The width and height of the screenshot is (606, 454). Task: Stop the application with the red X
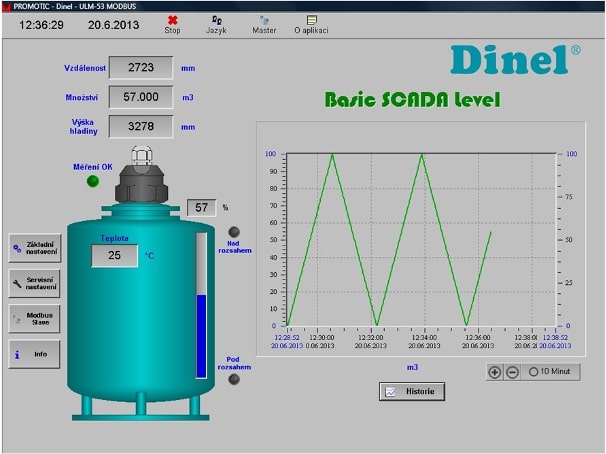point(172,25)
